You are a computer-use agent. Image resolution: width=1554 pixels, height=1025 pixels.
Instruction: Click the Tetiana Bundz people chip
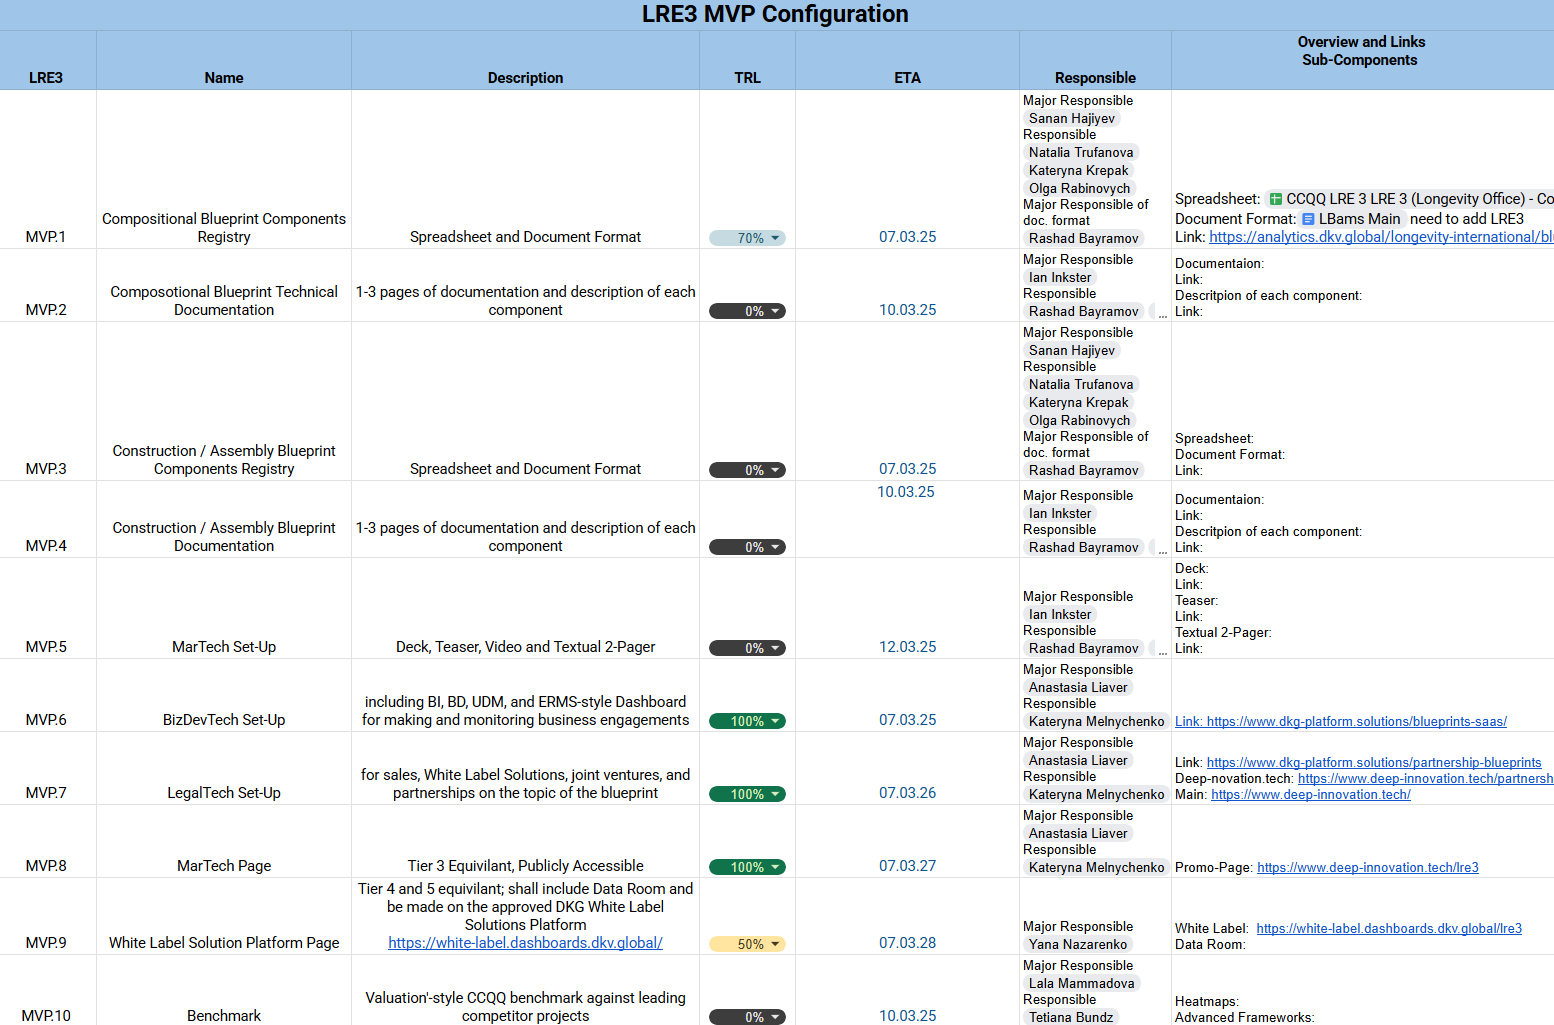point(1070,1017)
